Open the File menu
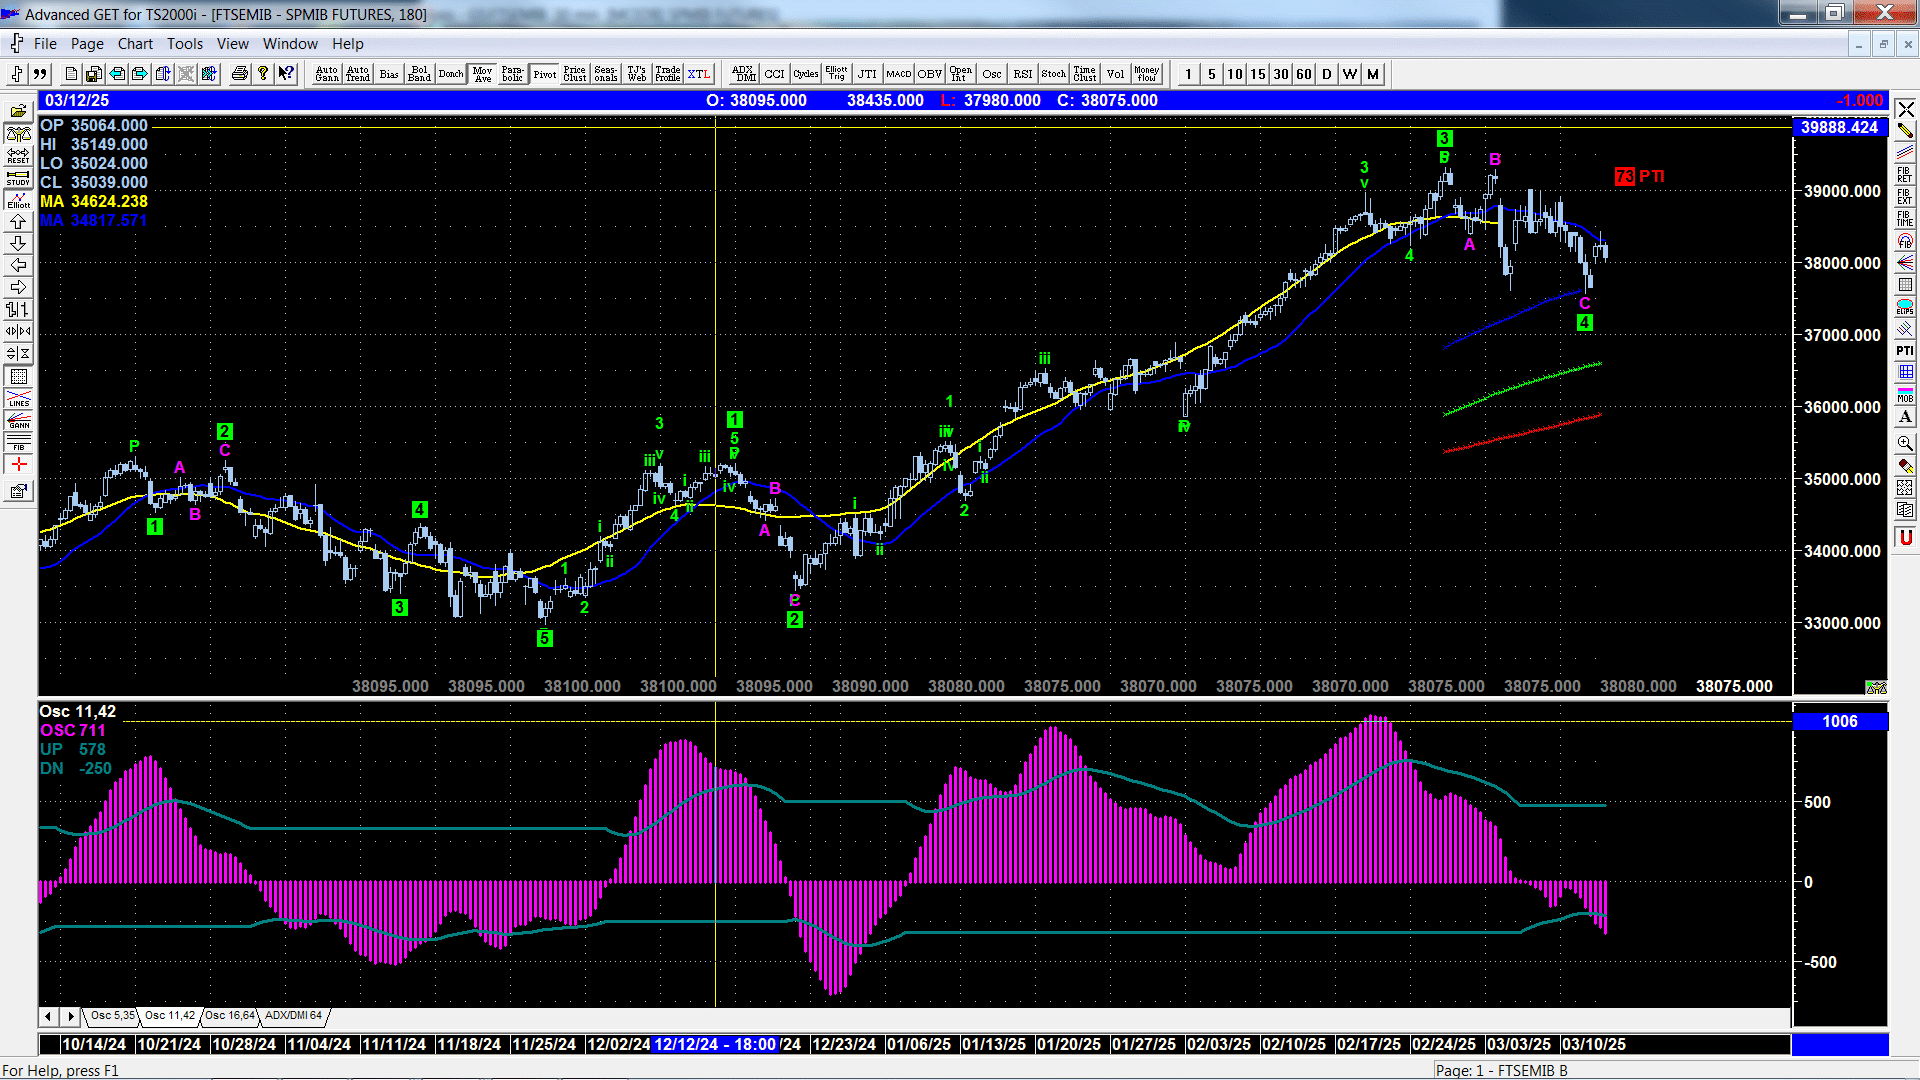Screen dimensions: 1920x1080 point(45,44)
